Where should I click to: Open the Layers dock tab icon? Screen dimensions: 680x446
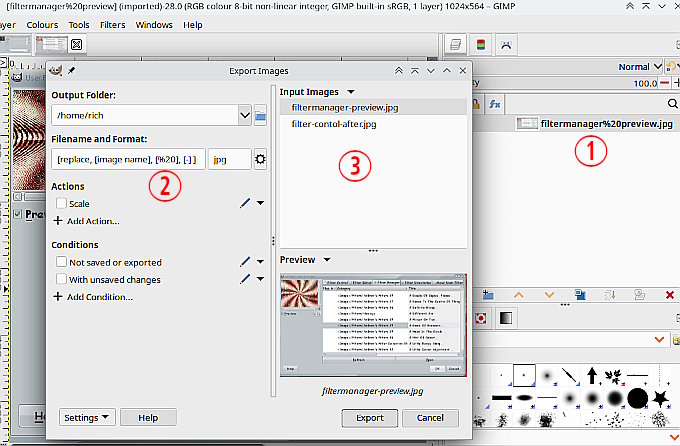point(455,45)
